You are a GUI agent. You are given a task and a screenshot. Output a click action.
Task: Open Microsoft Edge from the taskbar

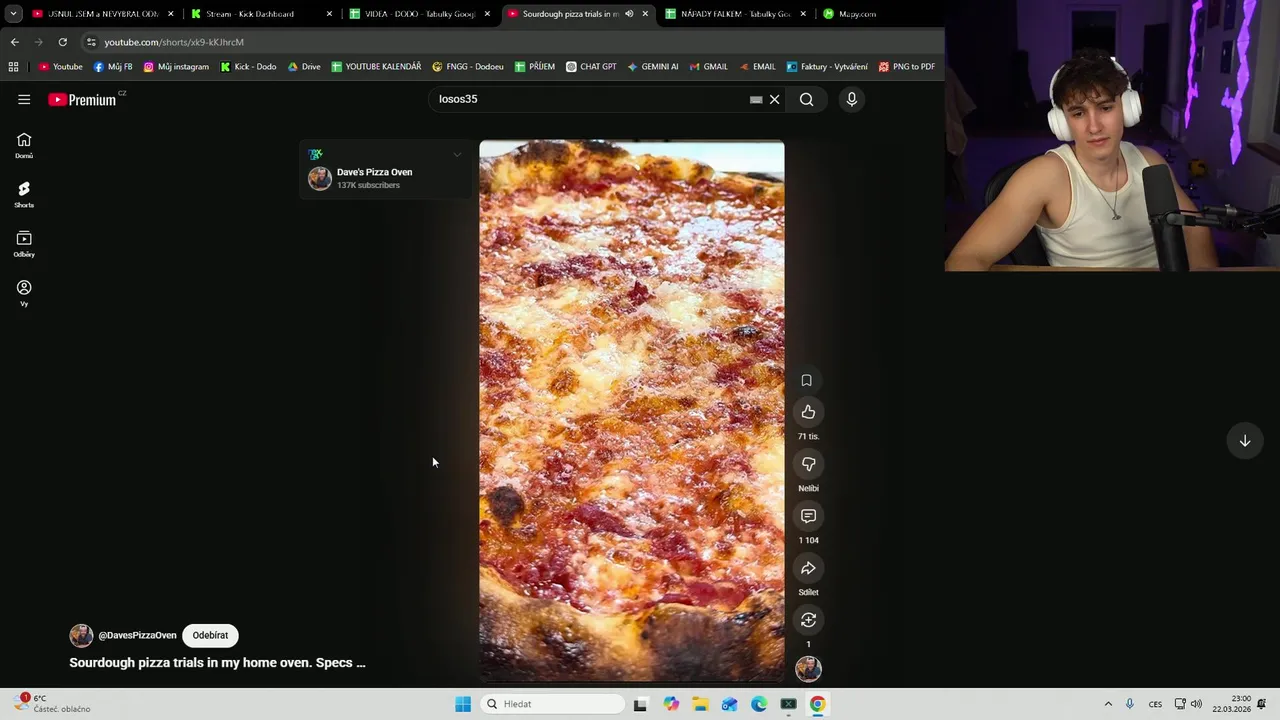click(759, 704)
